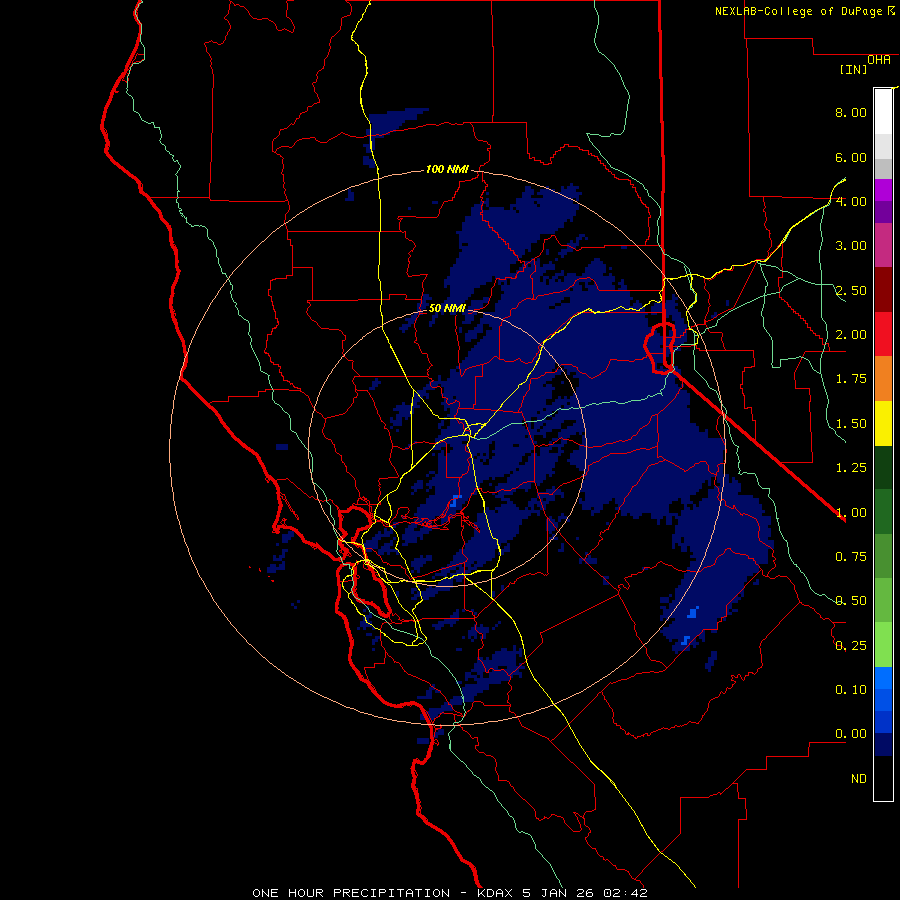Click the [IN] units label
900x900 pixels.
click(854, 69)
